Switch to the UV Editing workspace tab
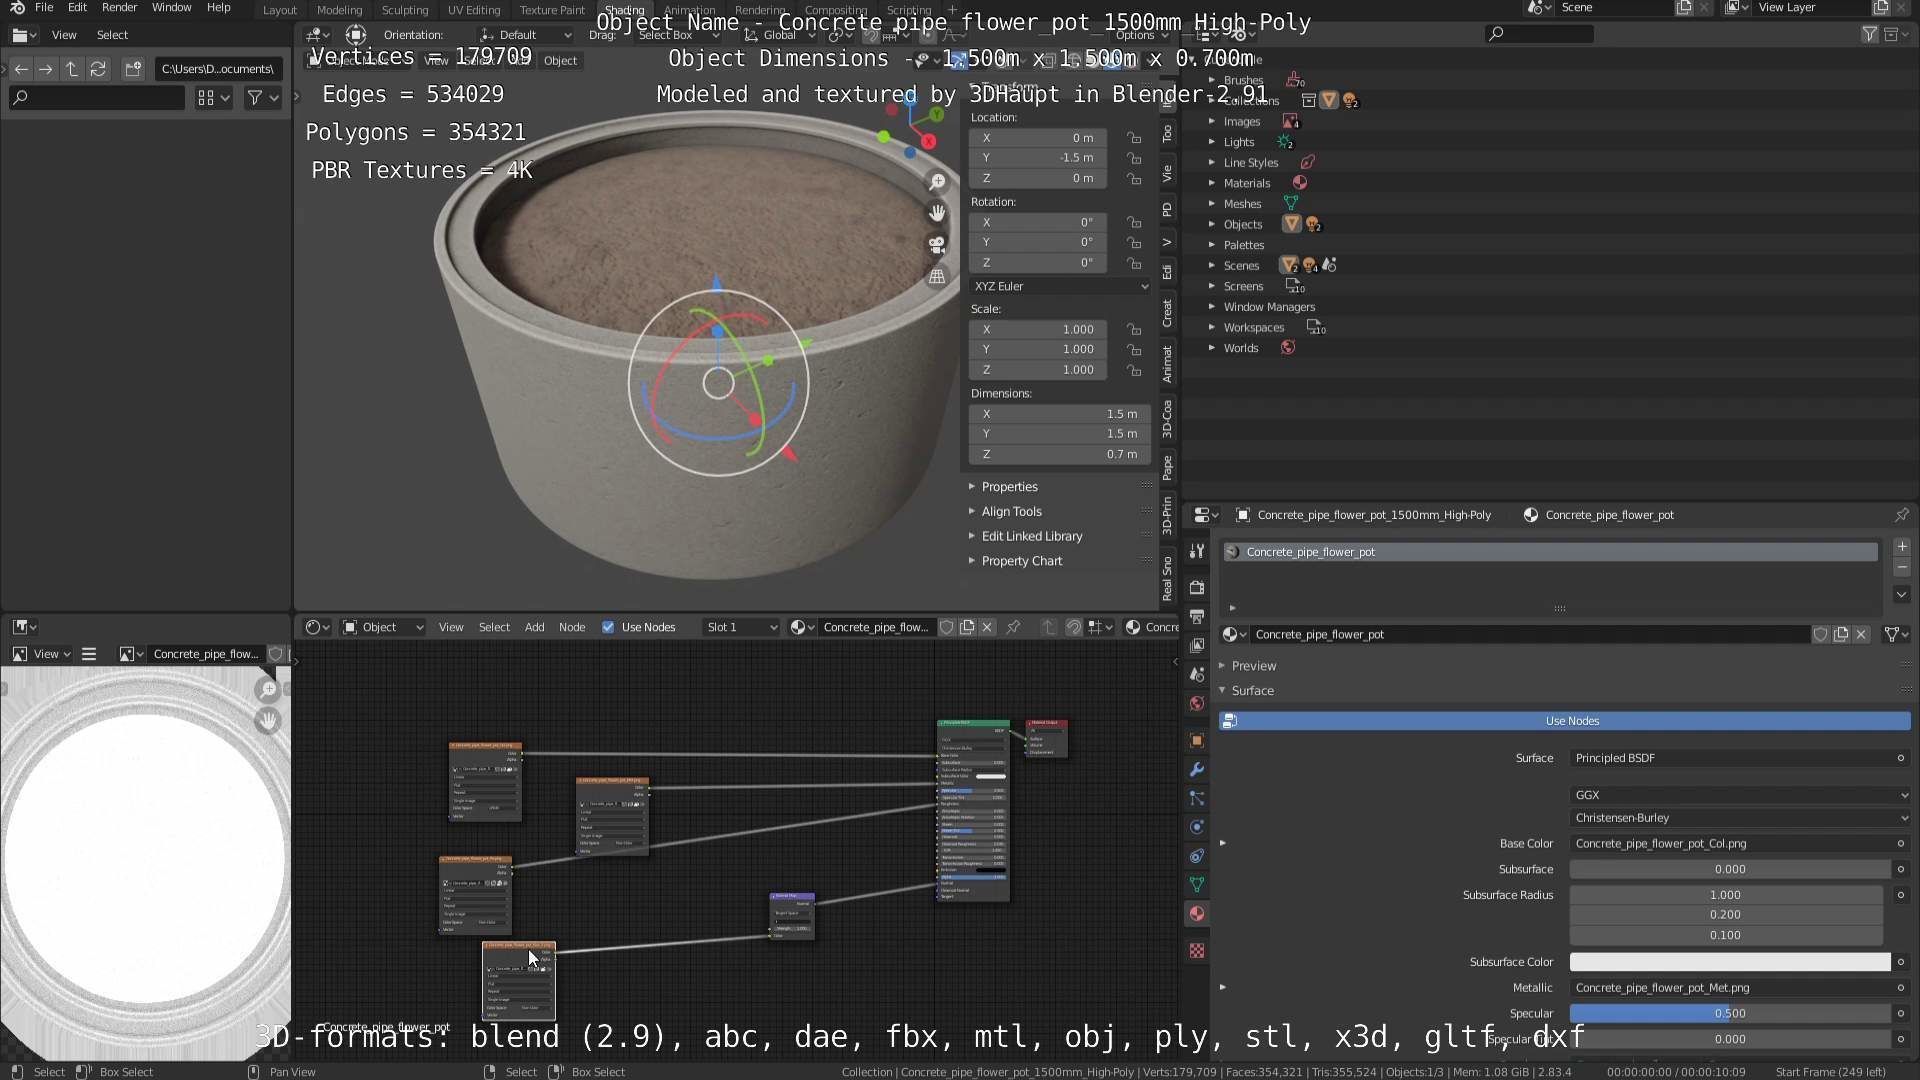Viewport: 1920px width, 1080px height. [474, 10]
